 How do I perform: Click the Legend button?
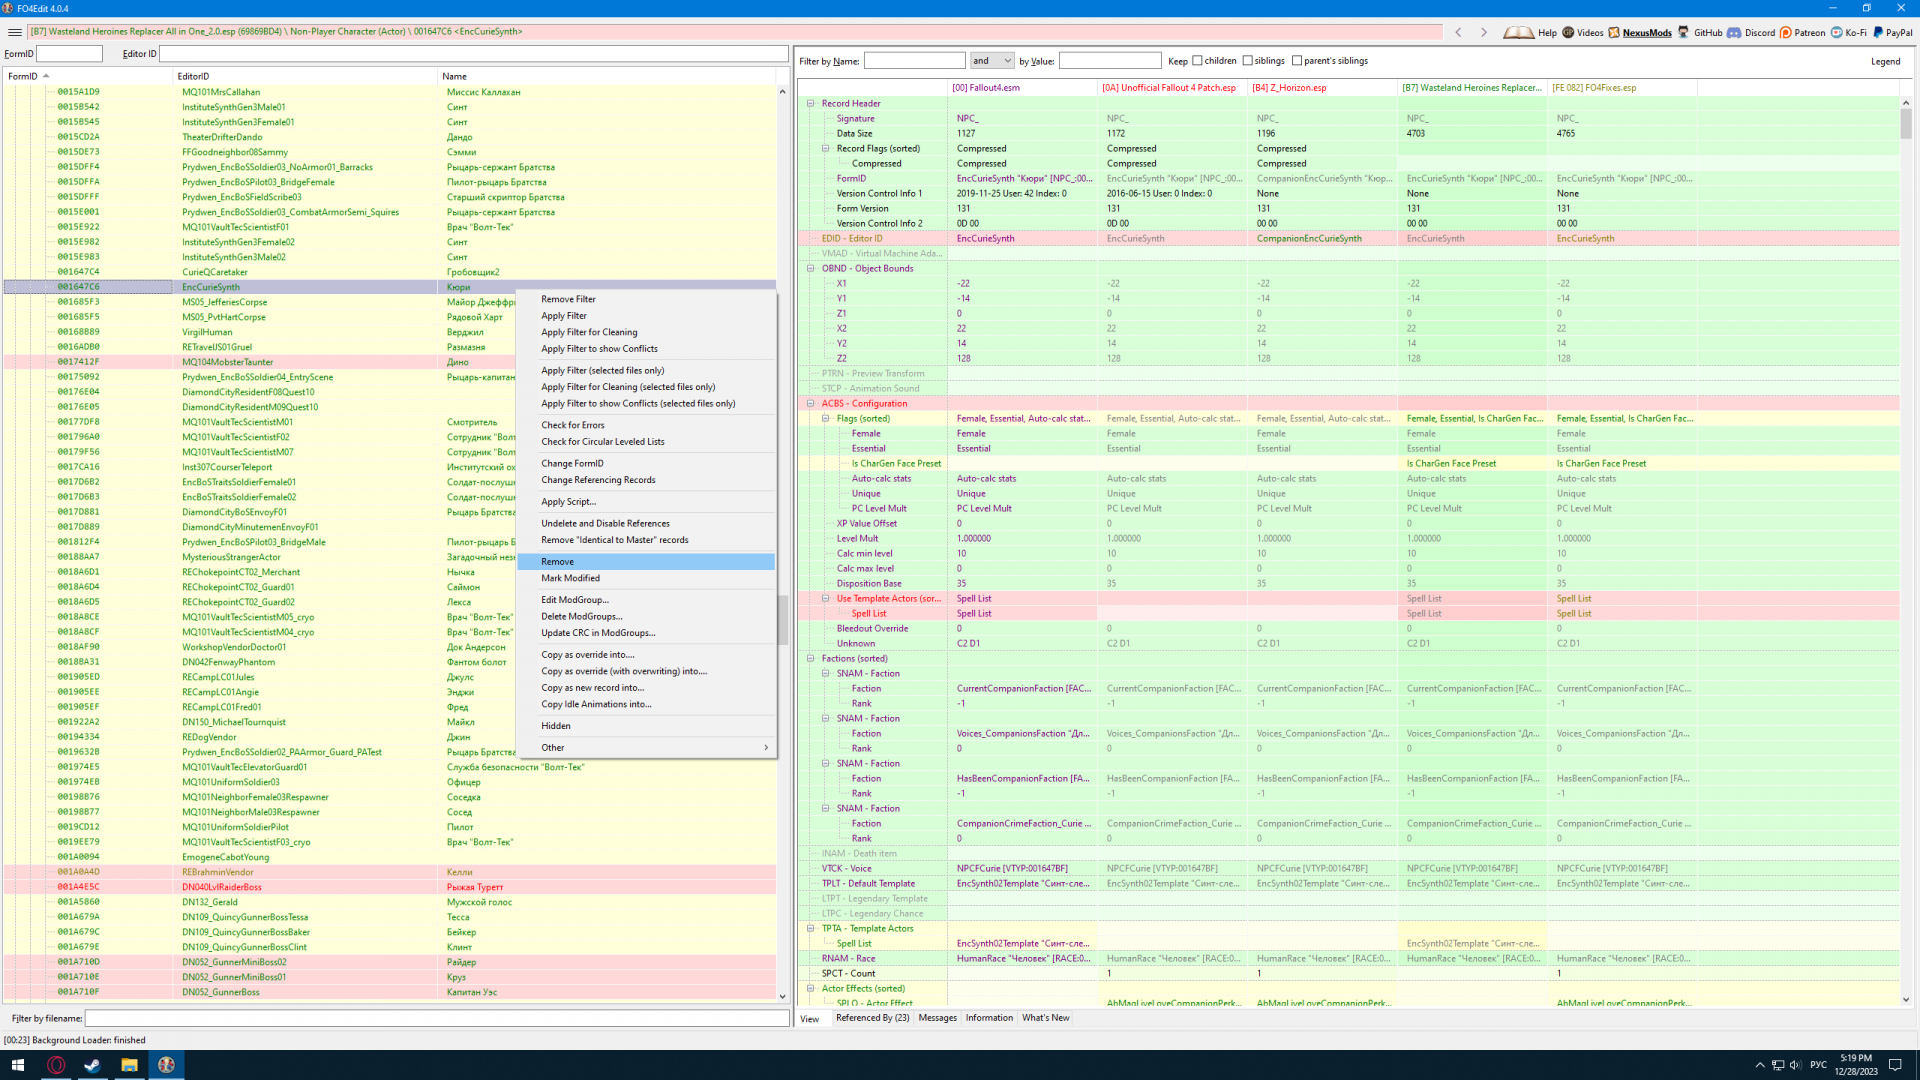tap(1885, 61)
